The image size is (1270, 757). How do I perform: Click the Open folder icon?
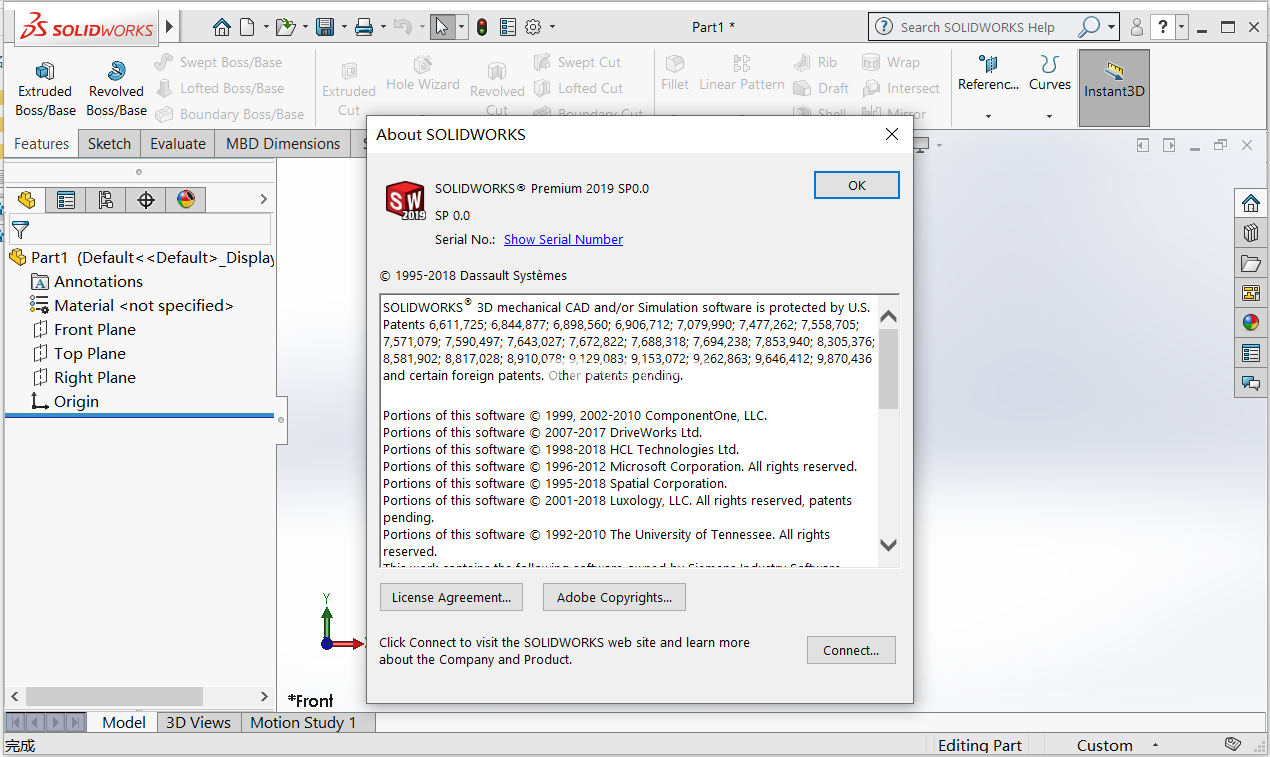(286, 27)
